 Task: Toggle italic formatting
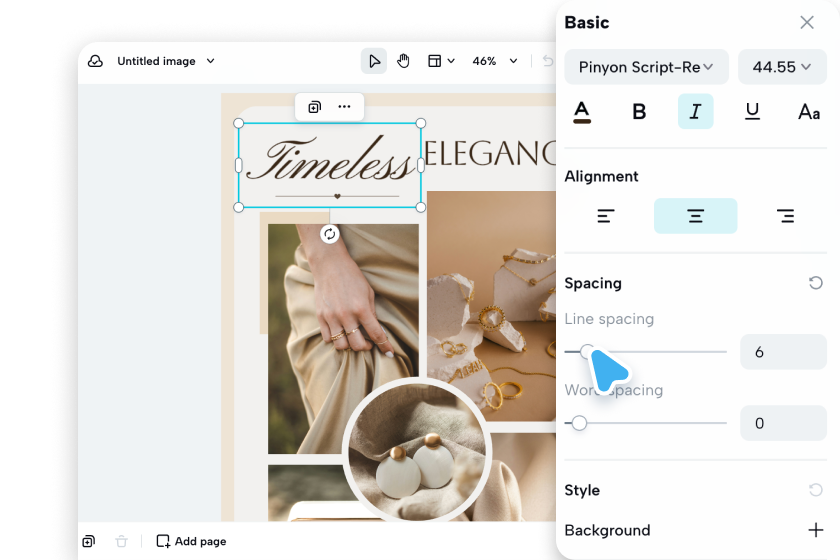[x=695, y=111]
